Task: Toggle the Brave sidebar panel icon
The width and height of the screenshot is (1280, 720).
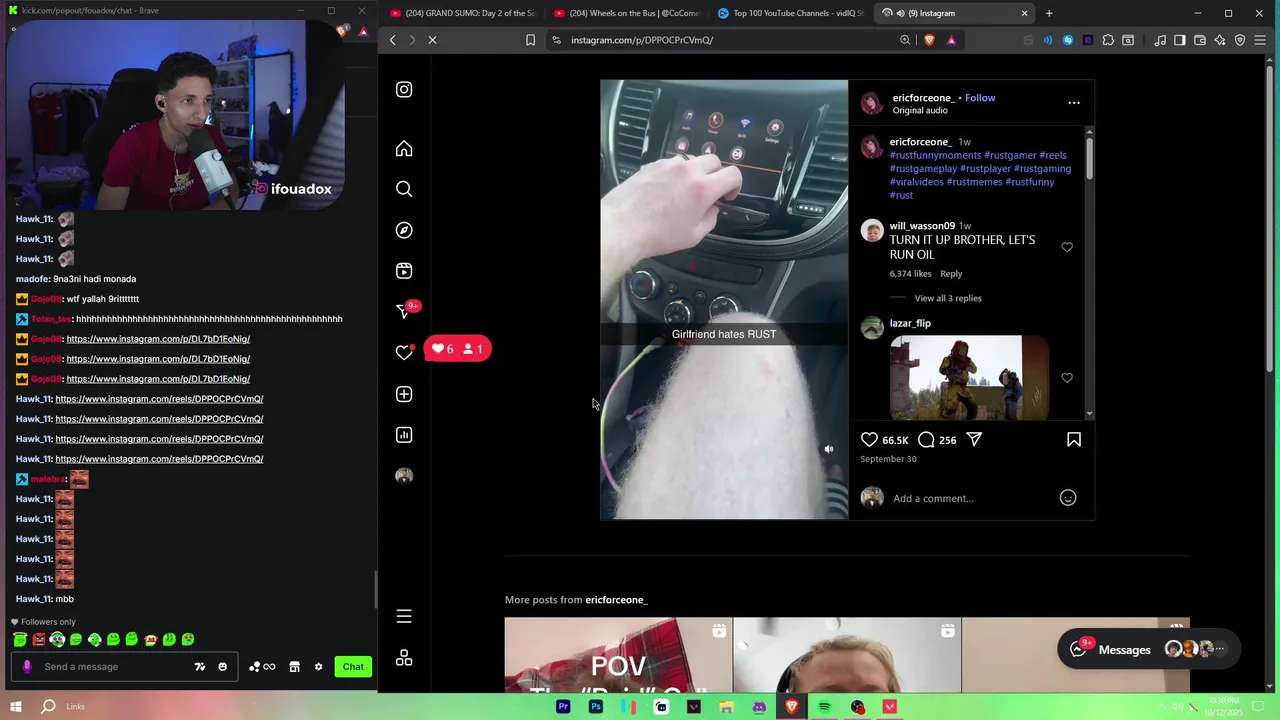Action: click(x=1180, y=40)
